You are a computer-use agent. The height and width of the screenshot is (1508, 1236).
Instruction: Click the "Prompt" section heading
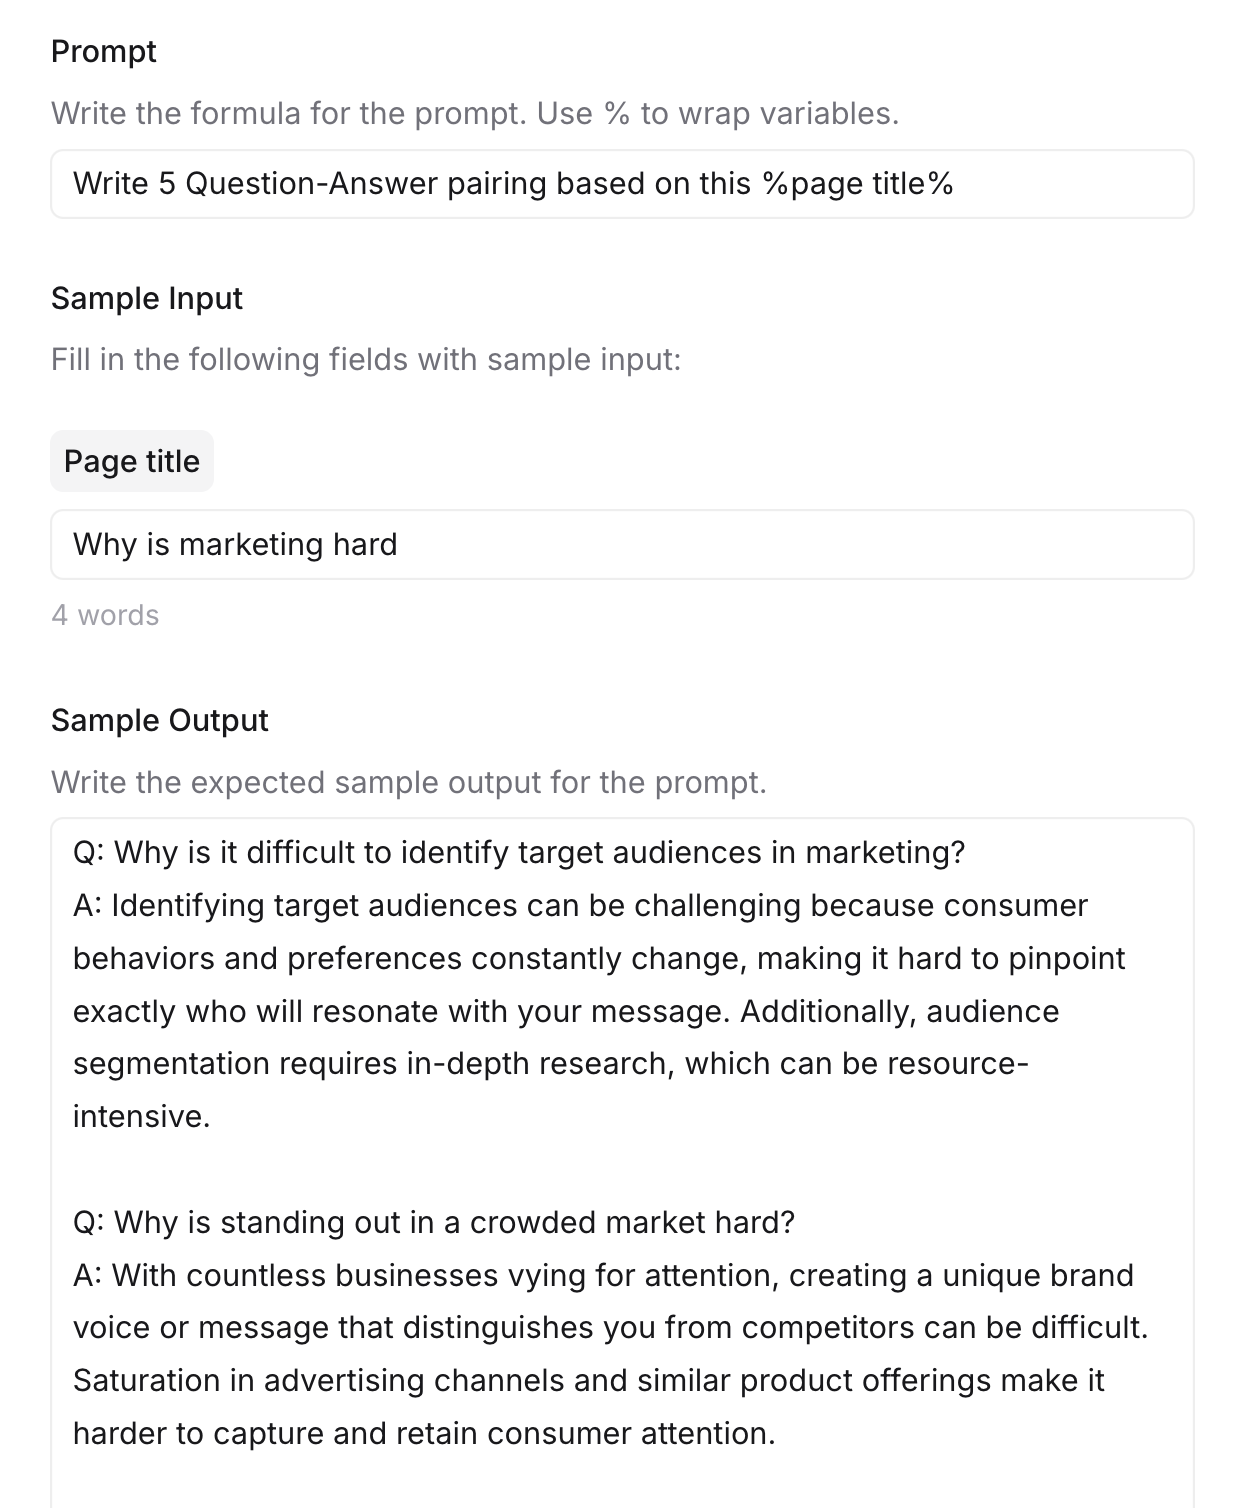point(104,51)
